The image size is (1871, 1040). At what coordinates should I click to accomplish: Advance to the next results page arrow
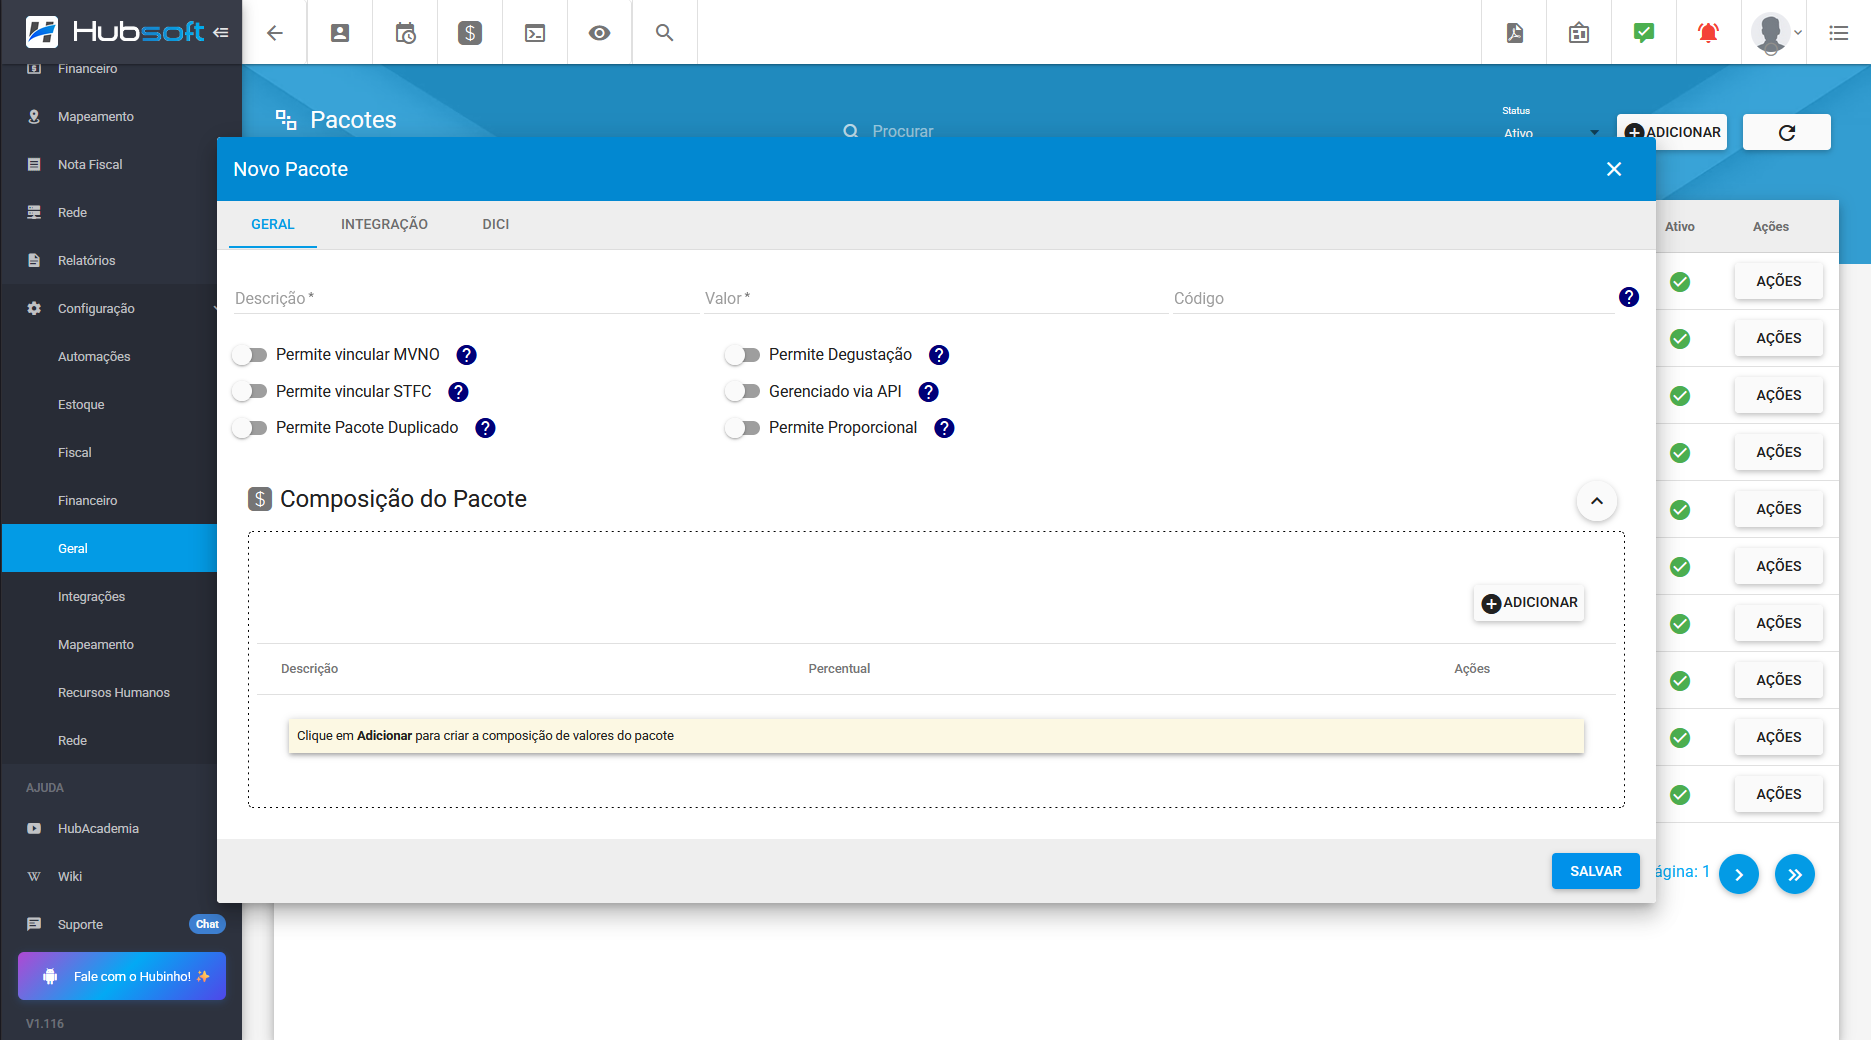coord(1740,874)
